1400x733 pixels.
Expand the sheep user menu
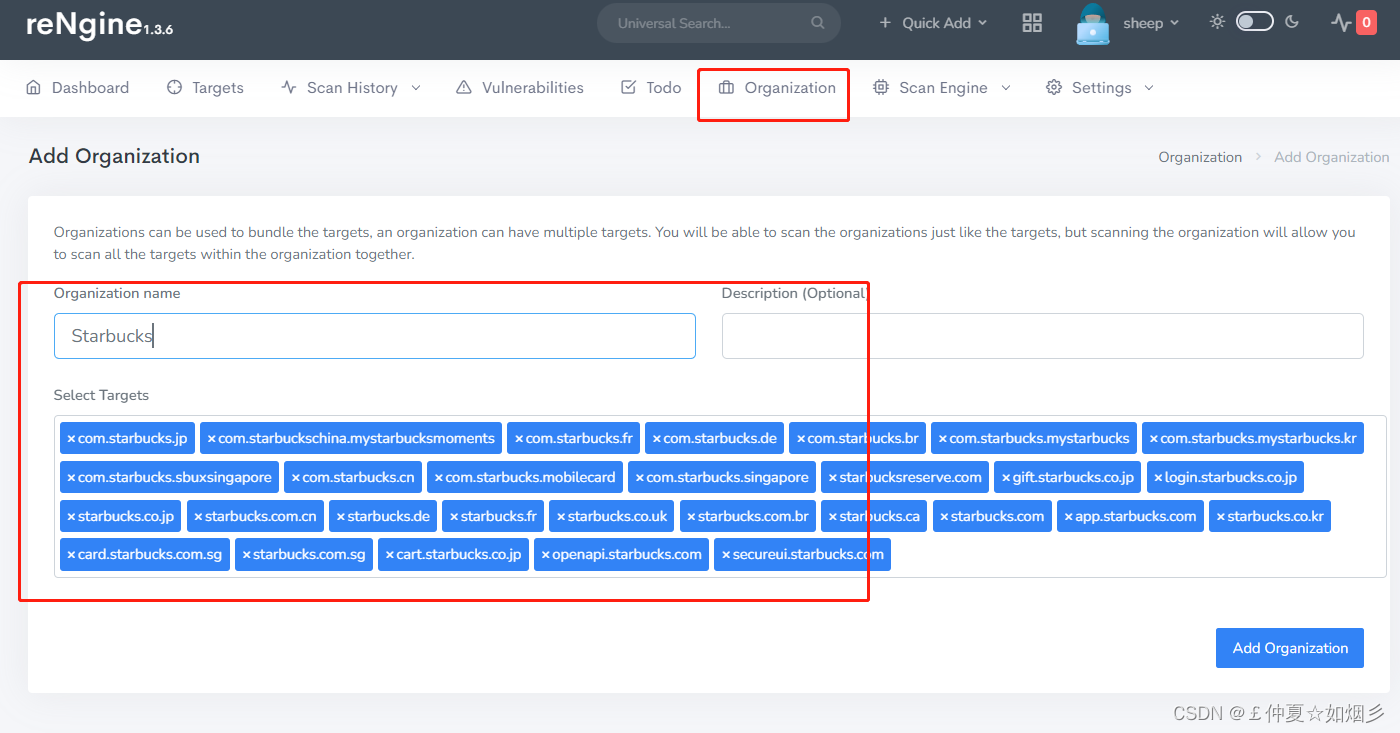1151,23
